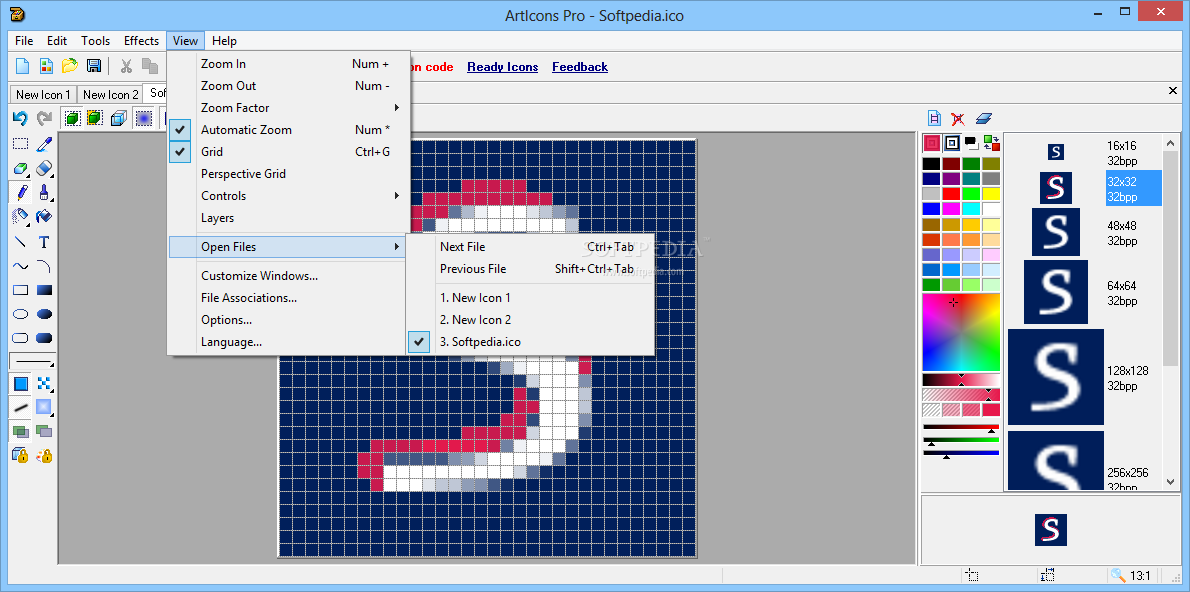
Task: Toggle the blue wireframe cube button
Action: coord(118,118)
